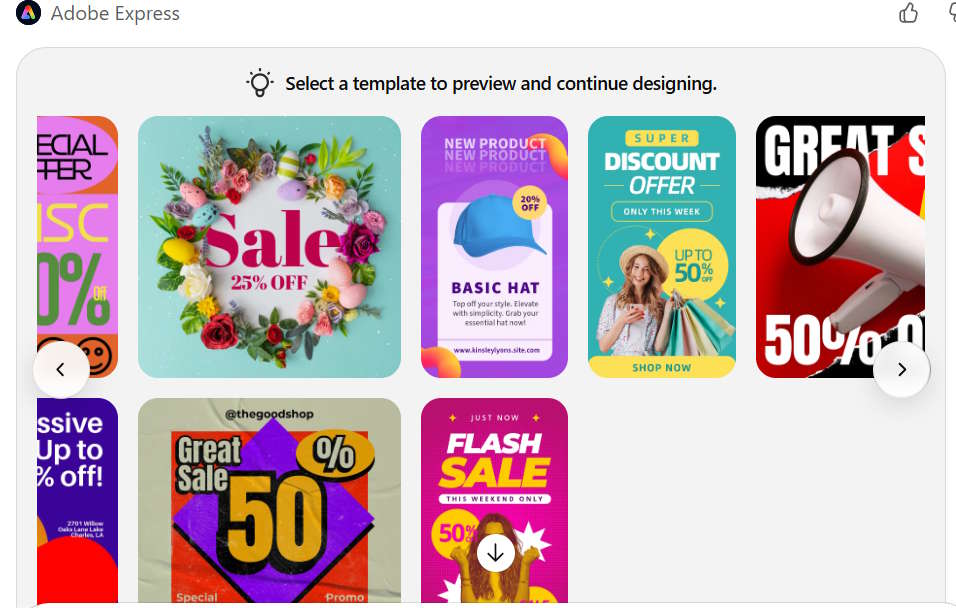
Task: Click the down arrow scroll button
Action: 495,553
